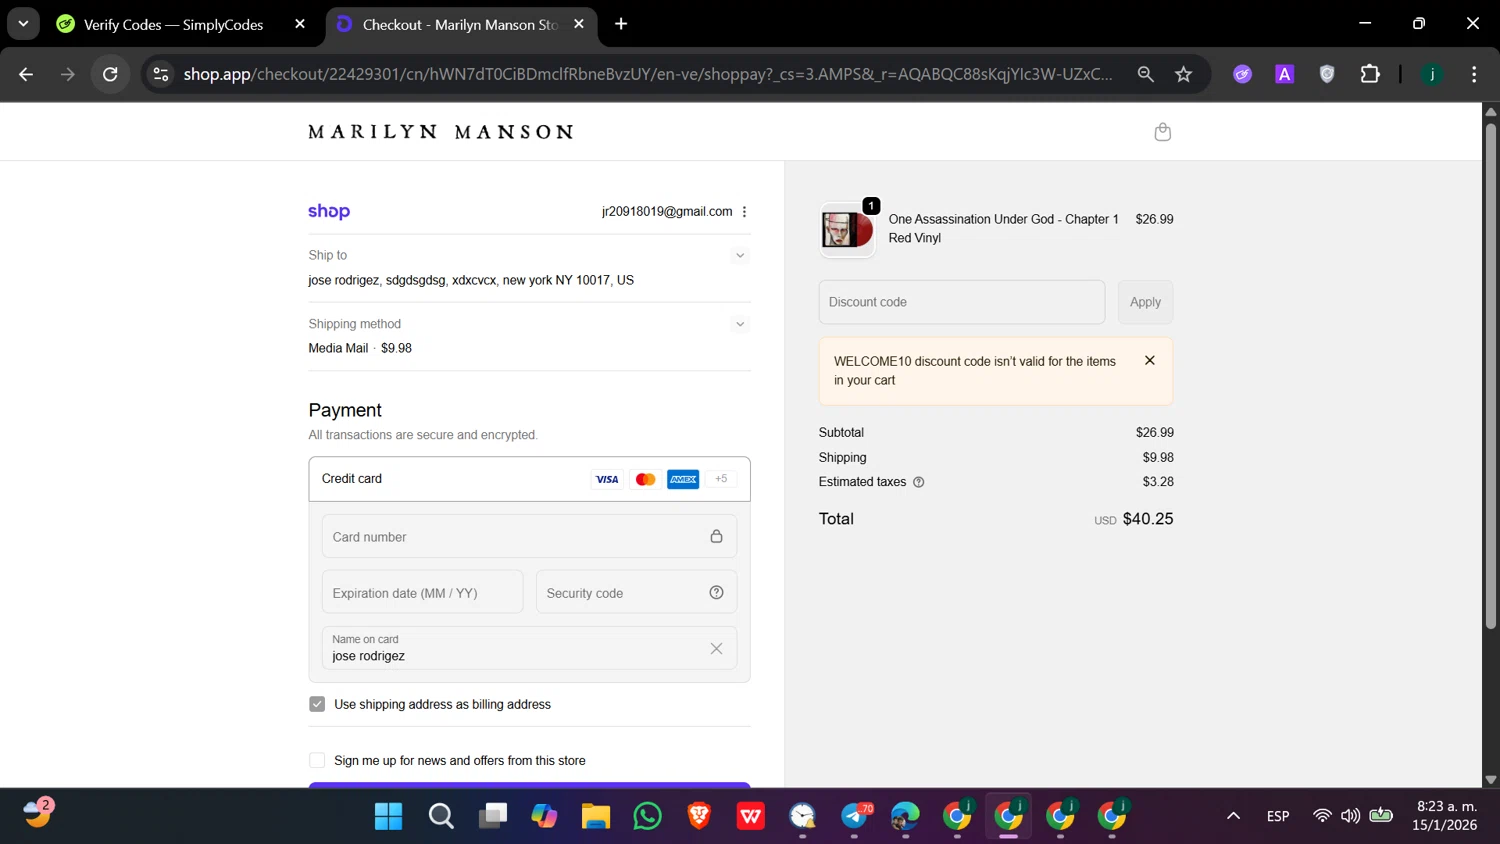Open the tab search dropdown arrow

tap(23, 24)
